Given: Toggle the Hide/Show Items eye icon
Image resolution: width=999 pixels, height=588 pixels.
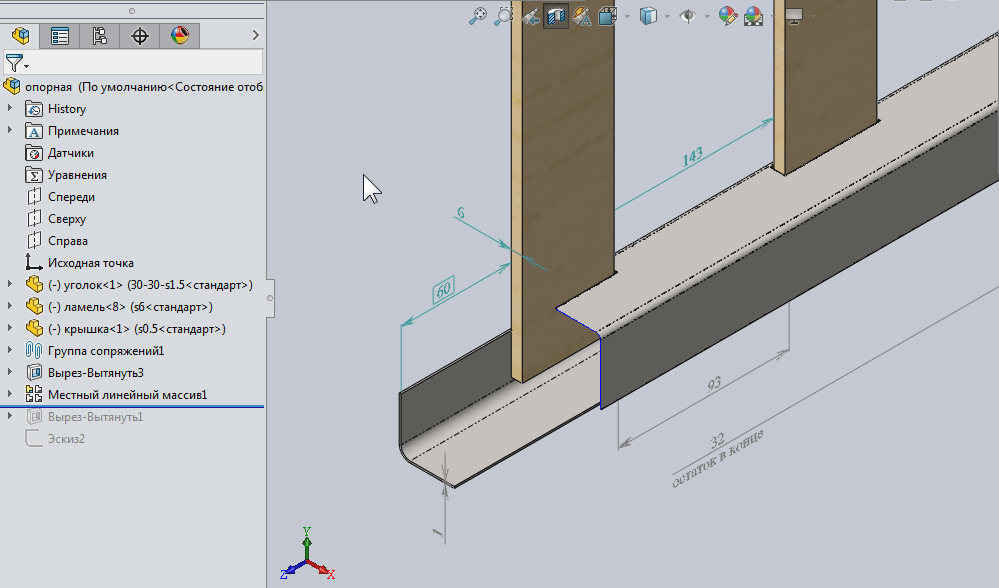Looking at the screenshot, I should [688, 16].
